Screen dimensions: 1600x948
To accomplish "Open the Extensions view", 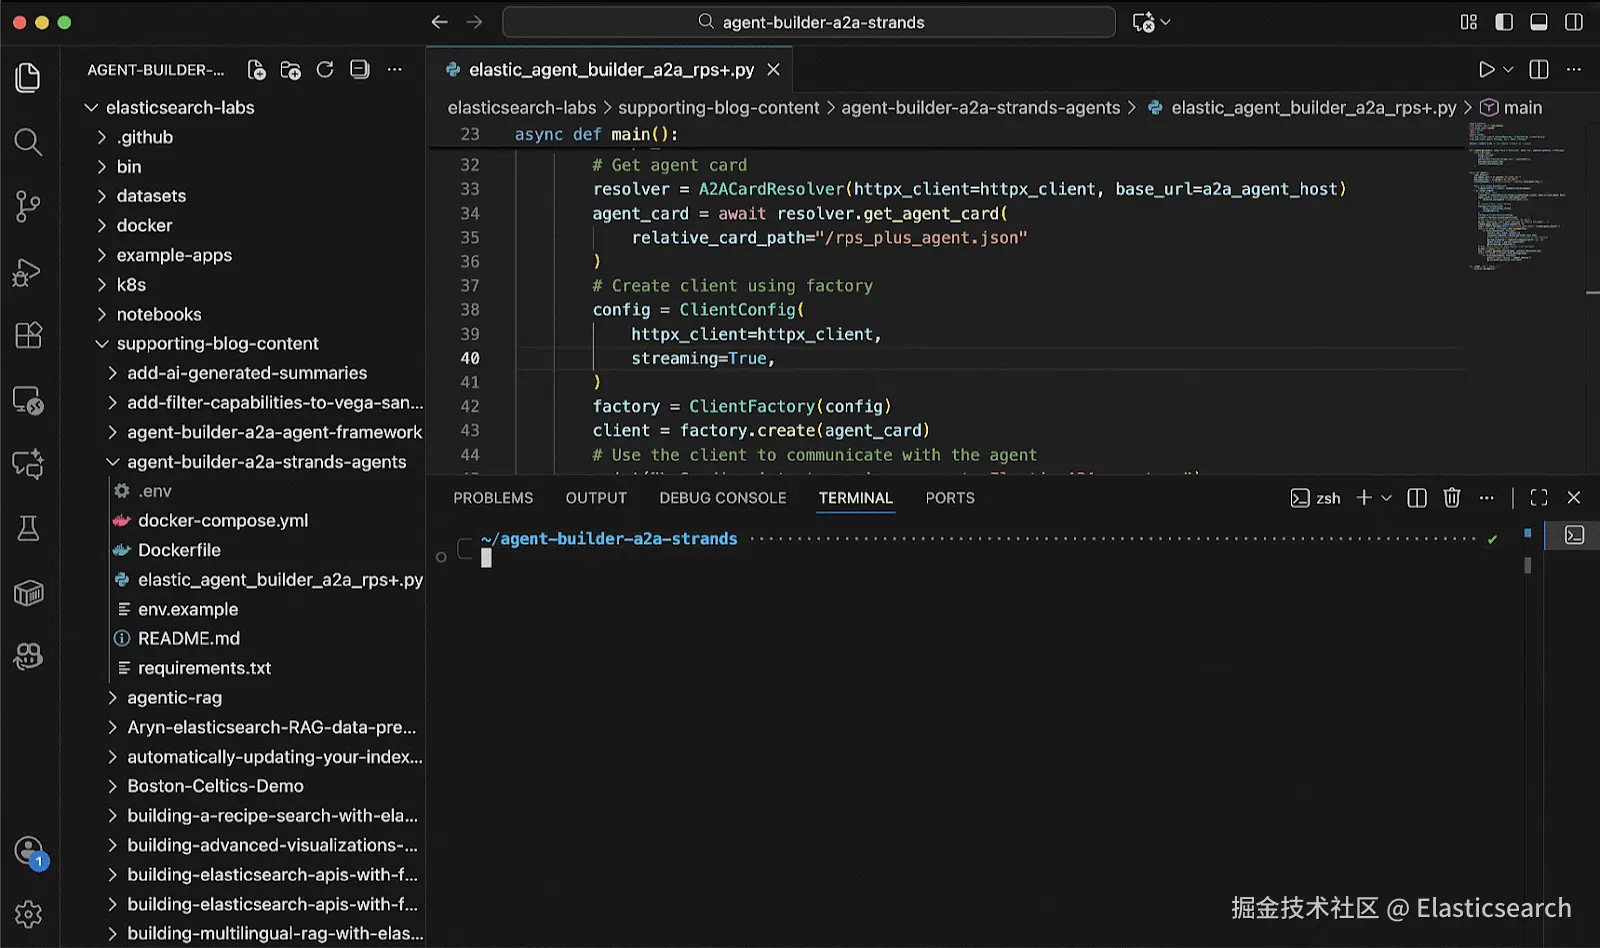I will [28, 335].
